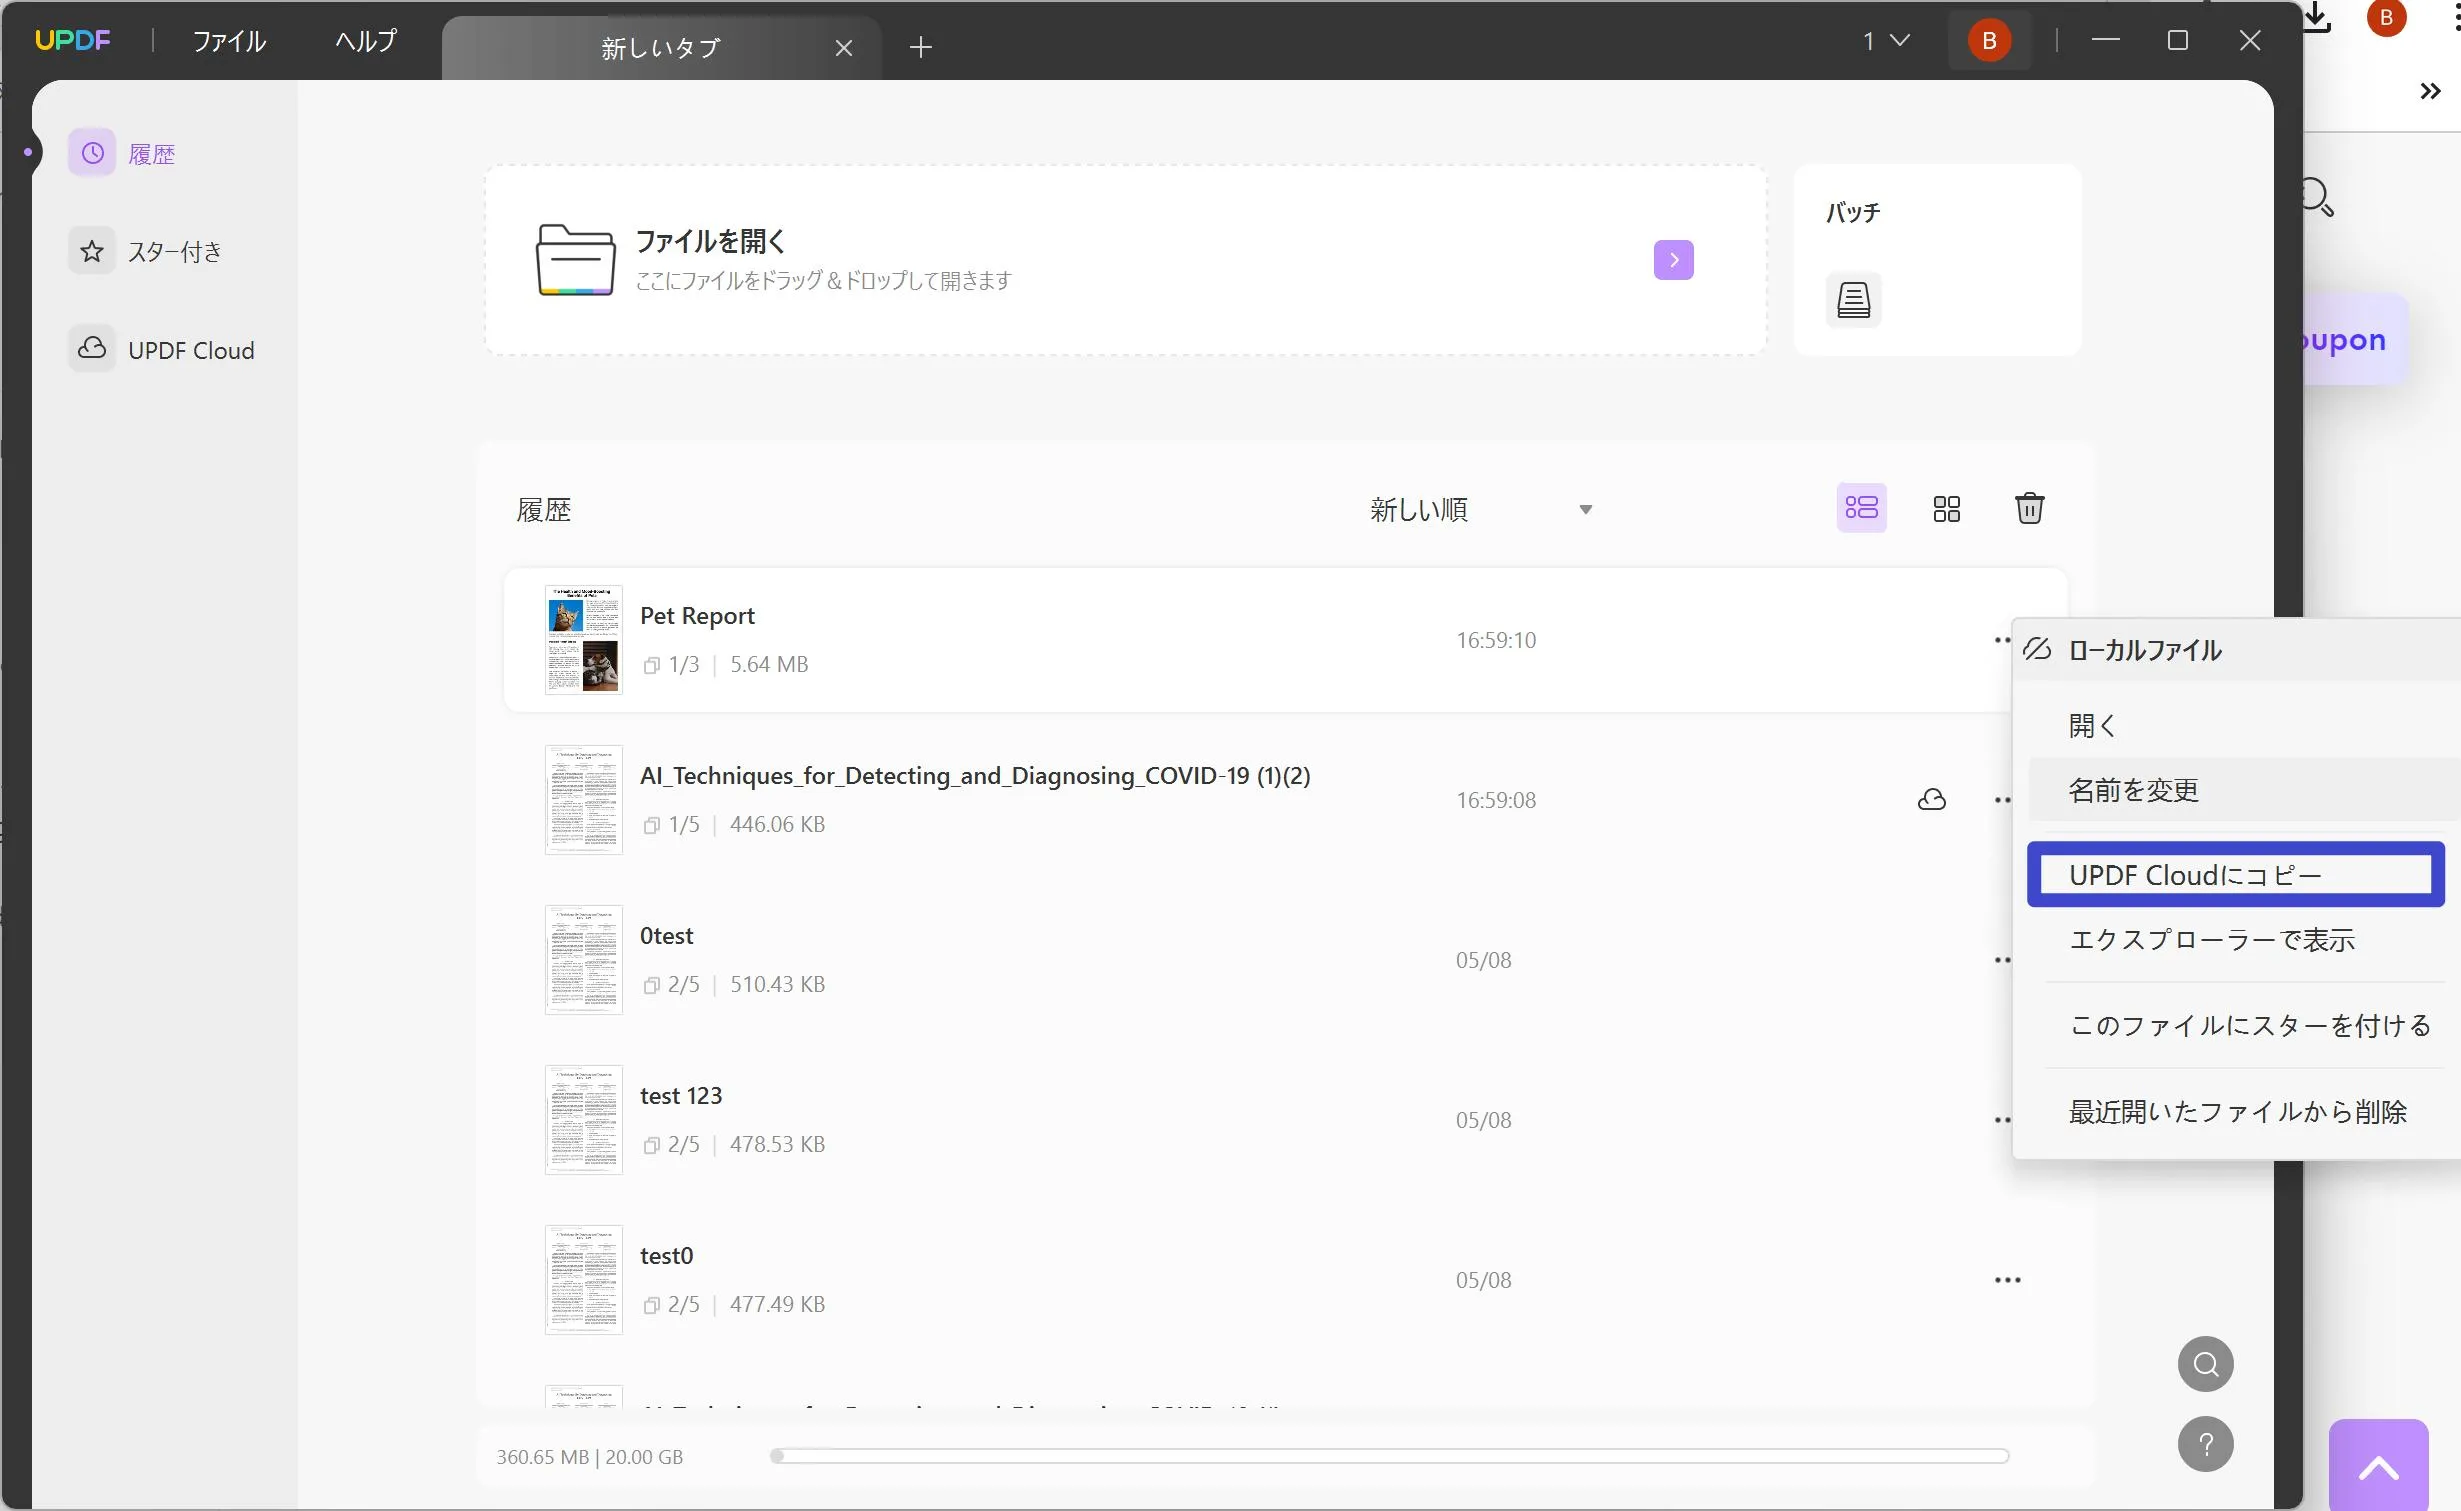Click the download icon in background window
Viewport: 2461px width, 1511px height.
(2317, 16)
